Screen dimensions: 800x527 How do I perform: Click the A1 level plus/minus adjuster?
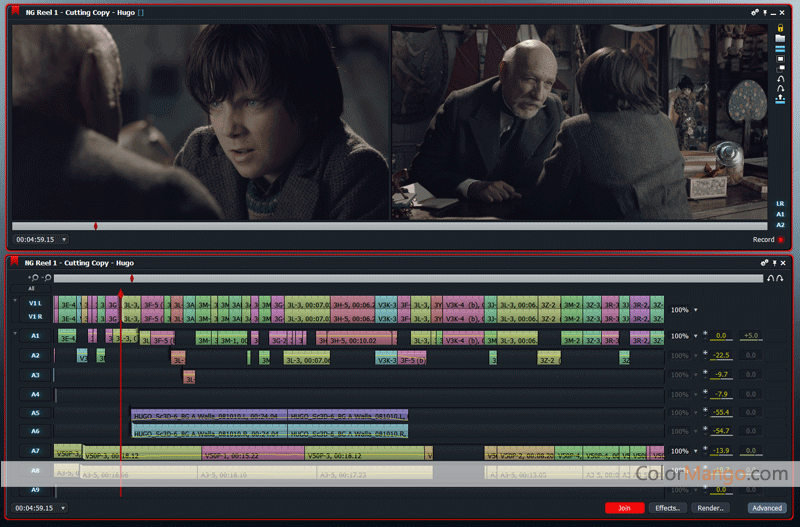[x=705, y=335]
